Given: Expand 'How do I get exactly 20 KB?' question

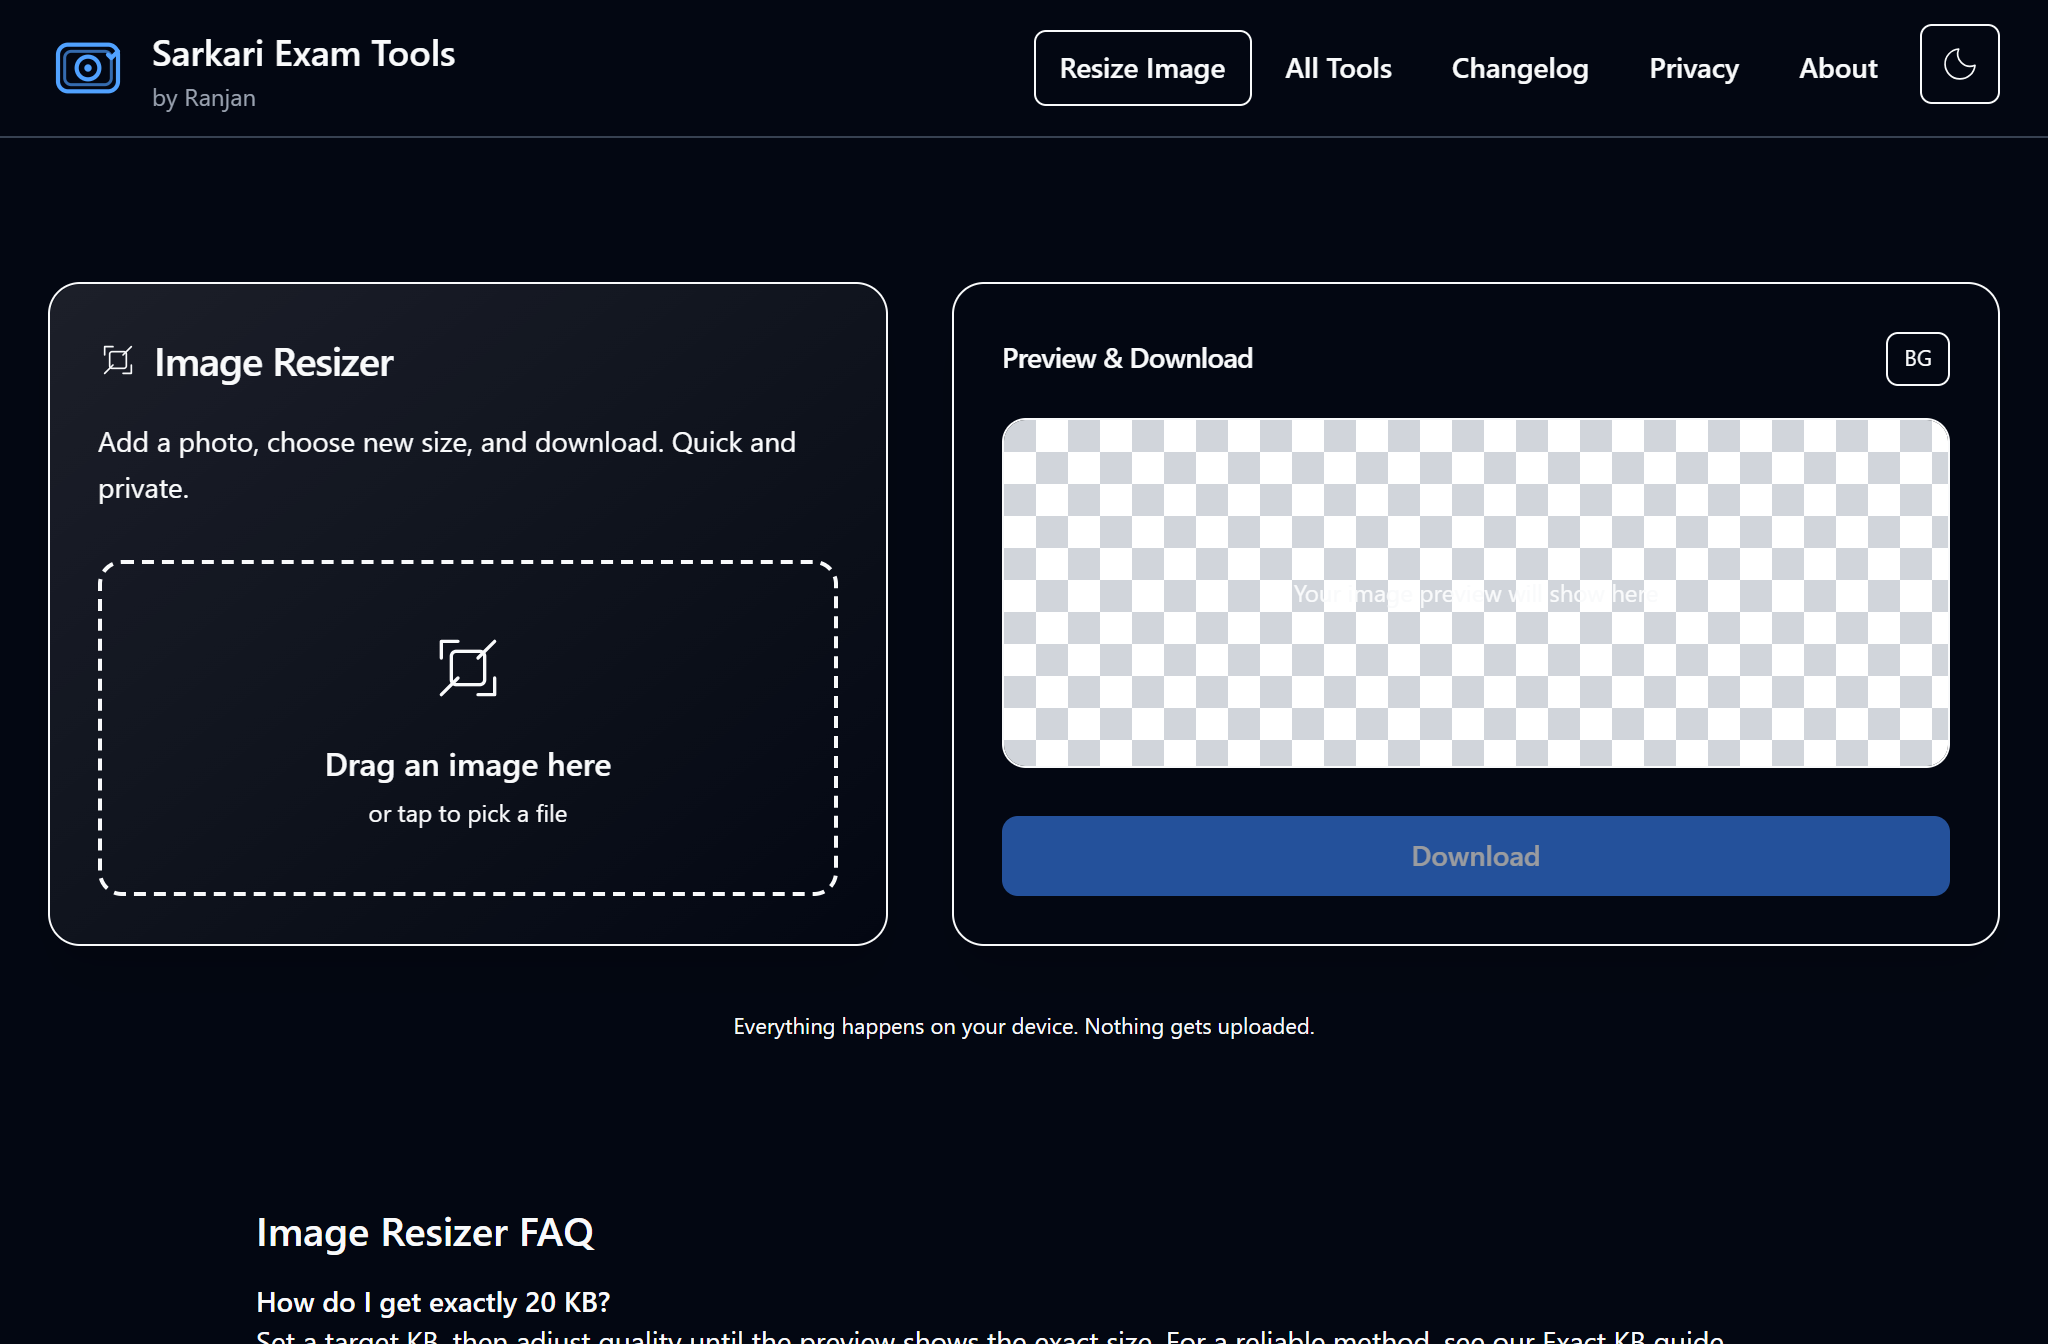Looking at the screenshot, I should [x=433, y=1302].
